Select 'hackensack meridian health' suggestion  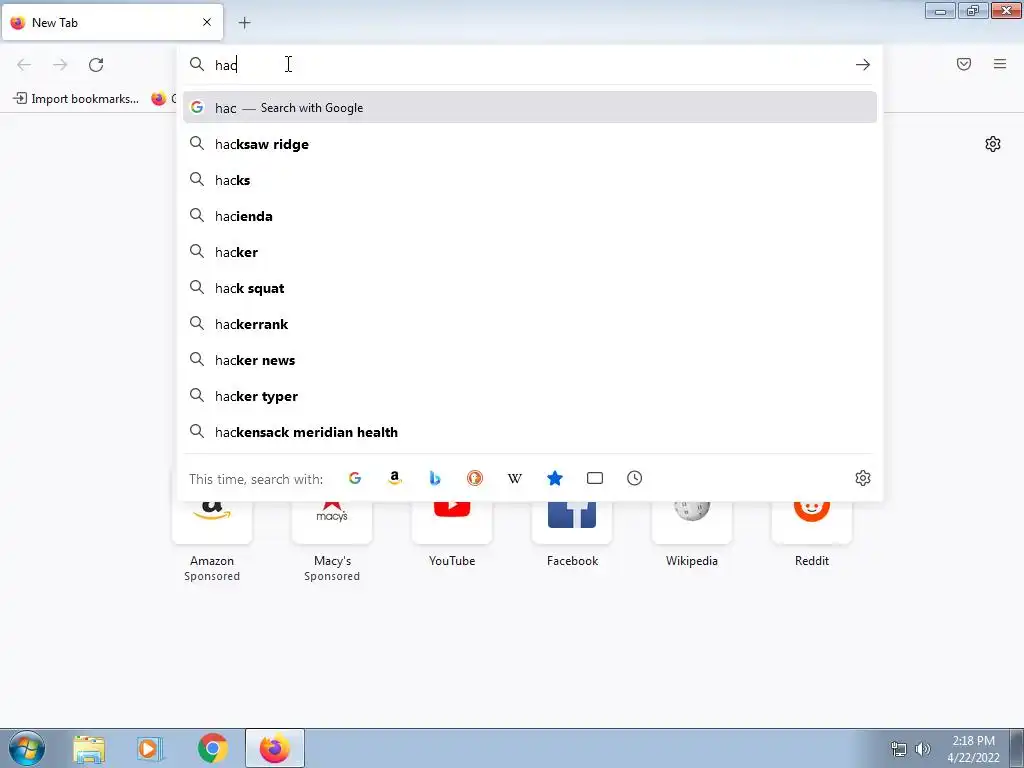[x=530, y=432]
